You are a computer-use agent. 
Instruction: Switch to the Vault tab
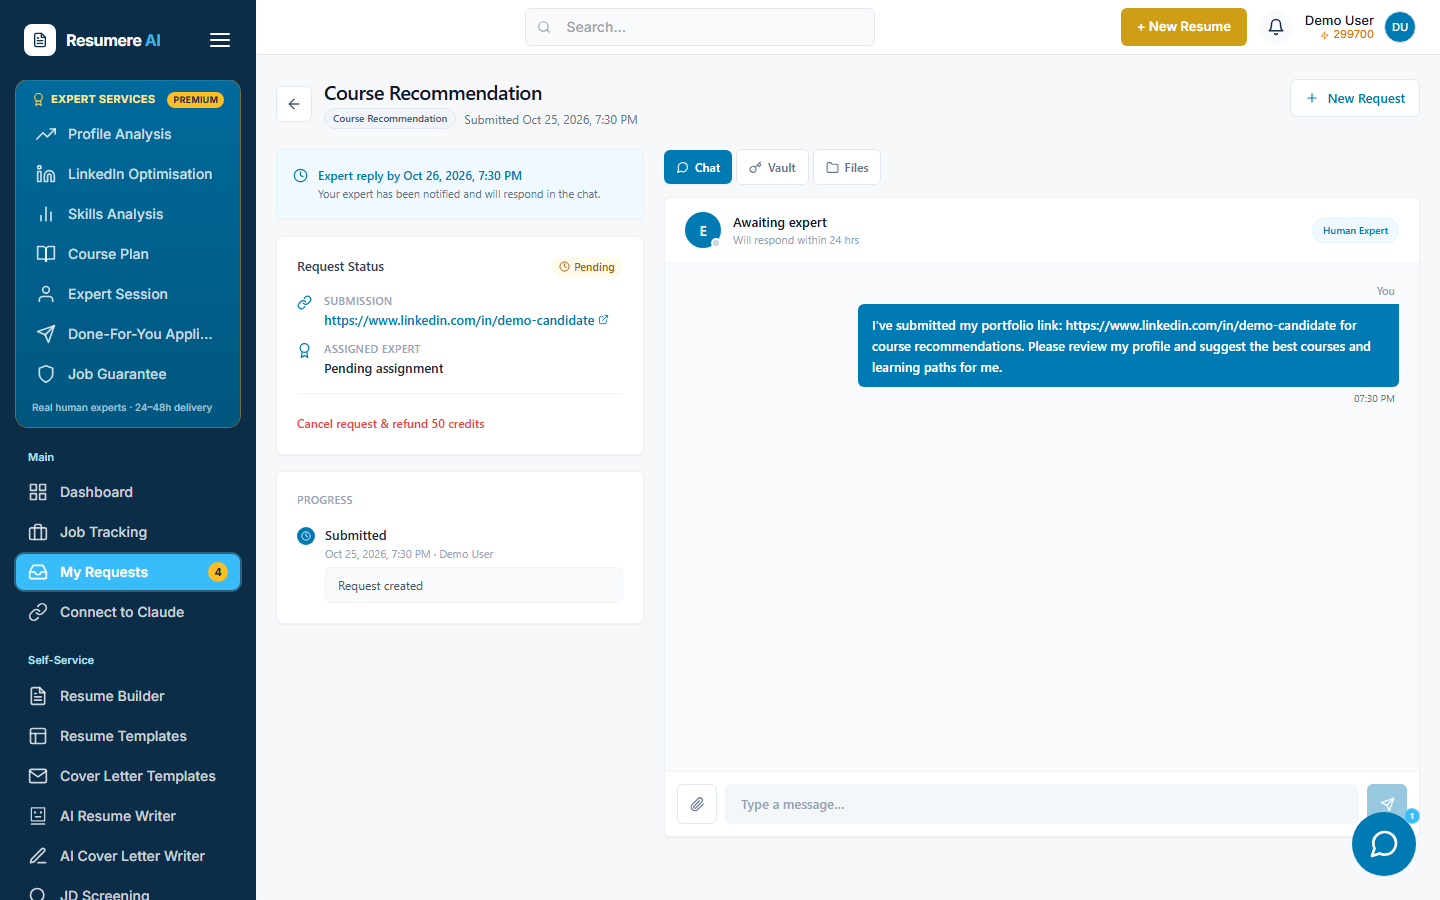point(772,167)
